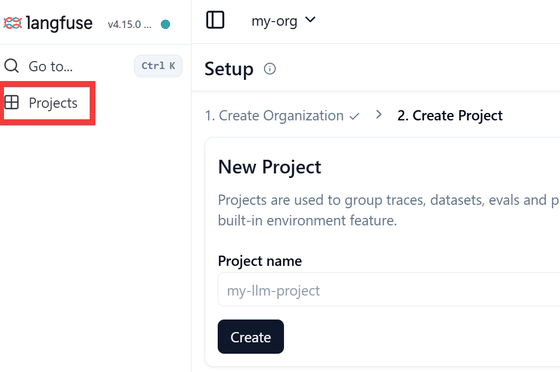This screenshot has width=560, height=372.
Task: Toggle the sidebar panel icon
Action: (x=215, y=20)
